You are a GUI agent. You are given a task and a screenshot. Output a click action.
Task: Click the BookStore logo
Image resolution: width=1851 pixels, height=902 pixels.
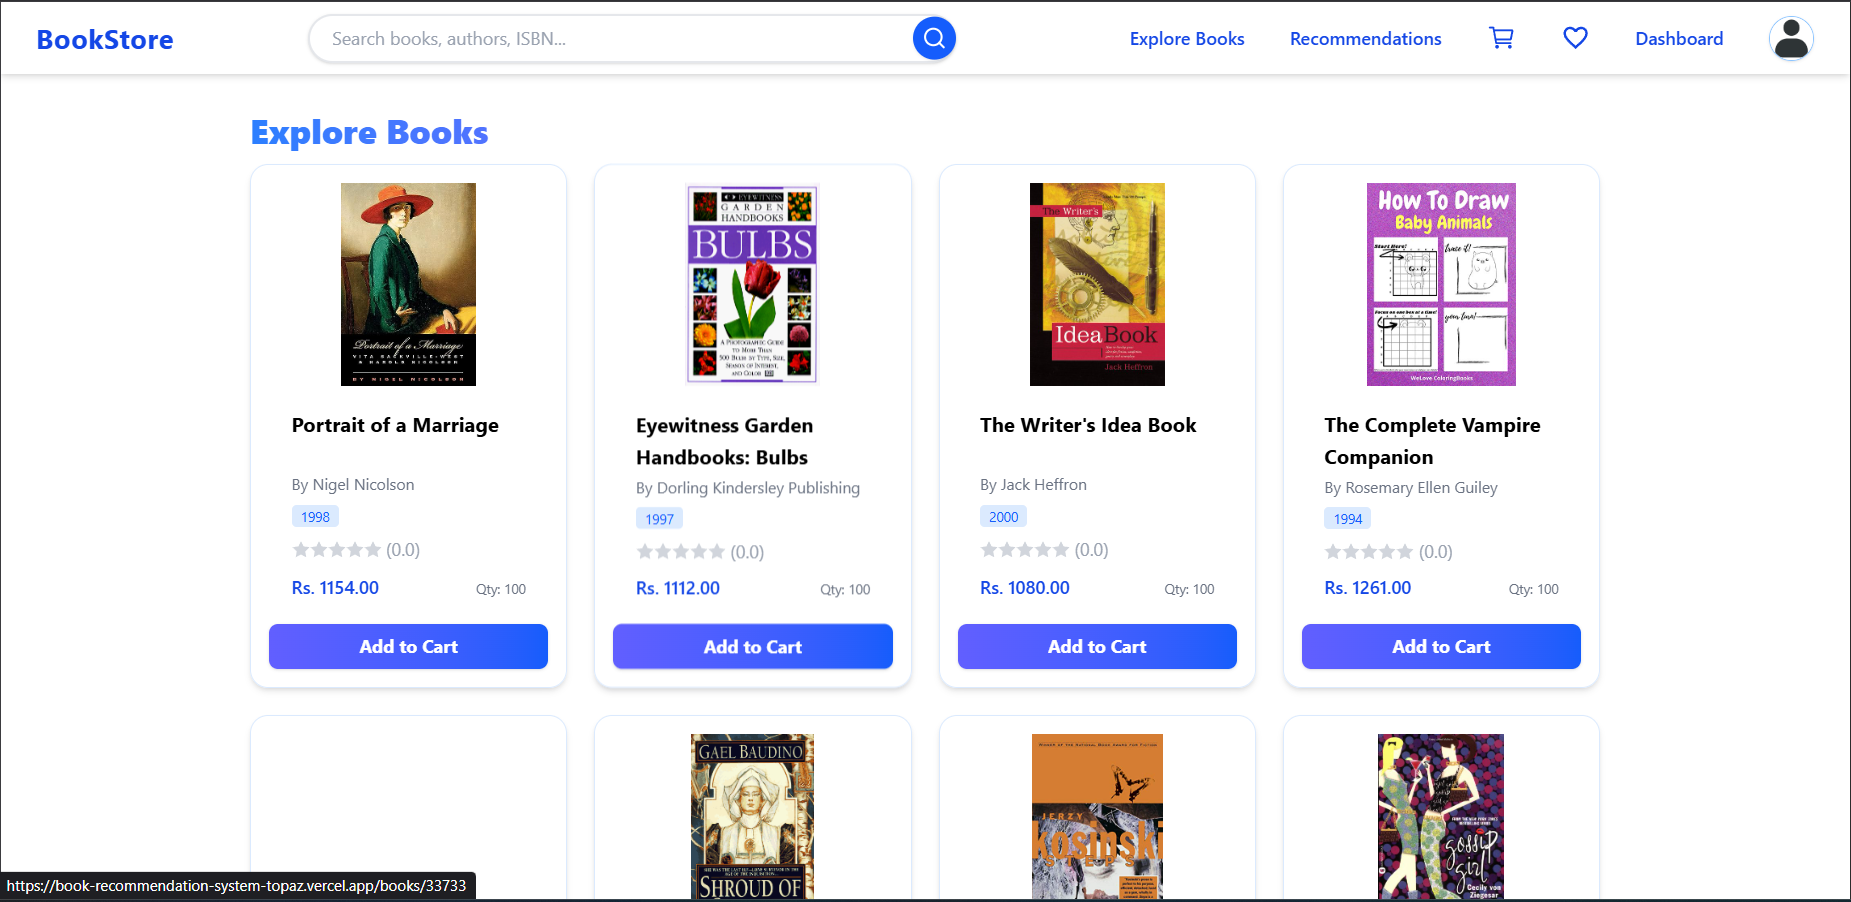coord(104,39)
